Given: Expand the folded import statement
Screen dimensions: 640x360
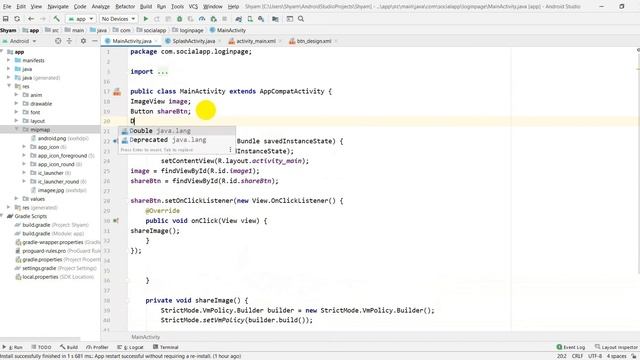Looking at the screenshot, I should 162,71.
